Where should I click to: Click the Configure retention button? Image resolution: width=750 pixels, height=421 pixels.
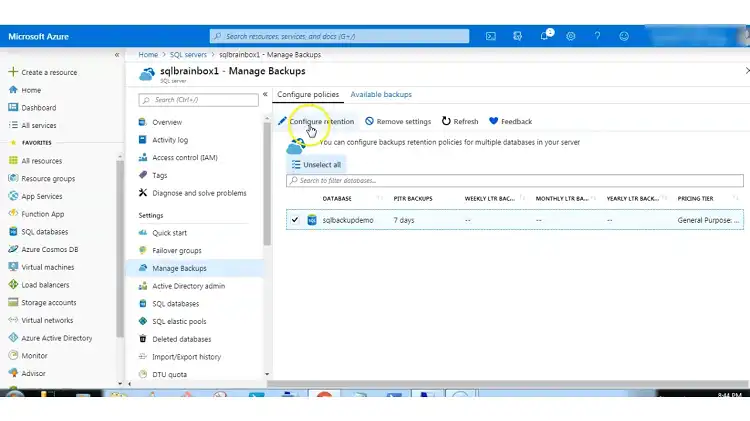tap(316, 121)
